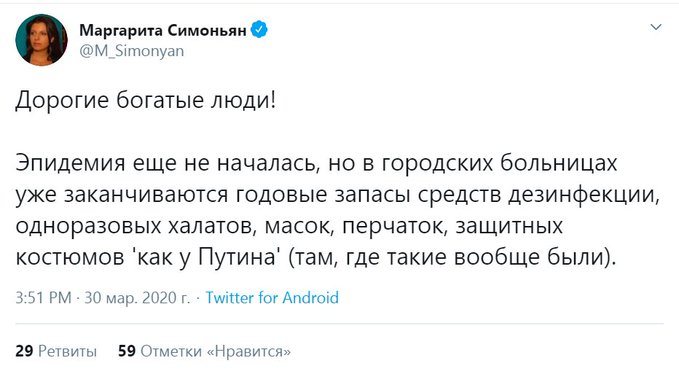Click the line starting 'уже заканчиваются годовые запасы'

[x=337, y=195]
